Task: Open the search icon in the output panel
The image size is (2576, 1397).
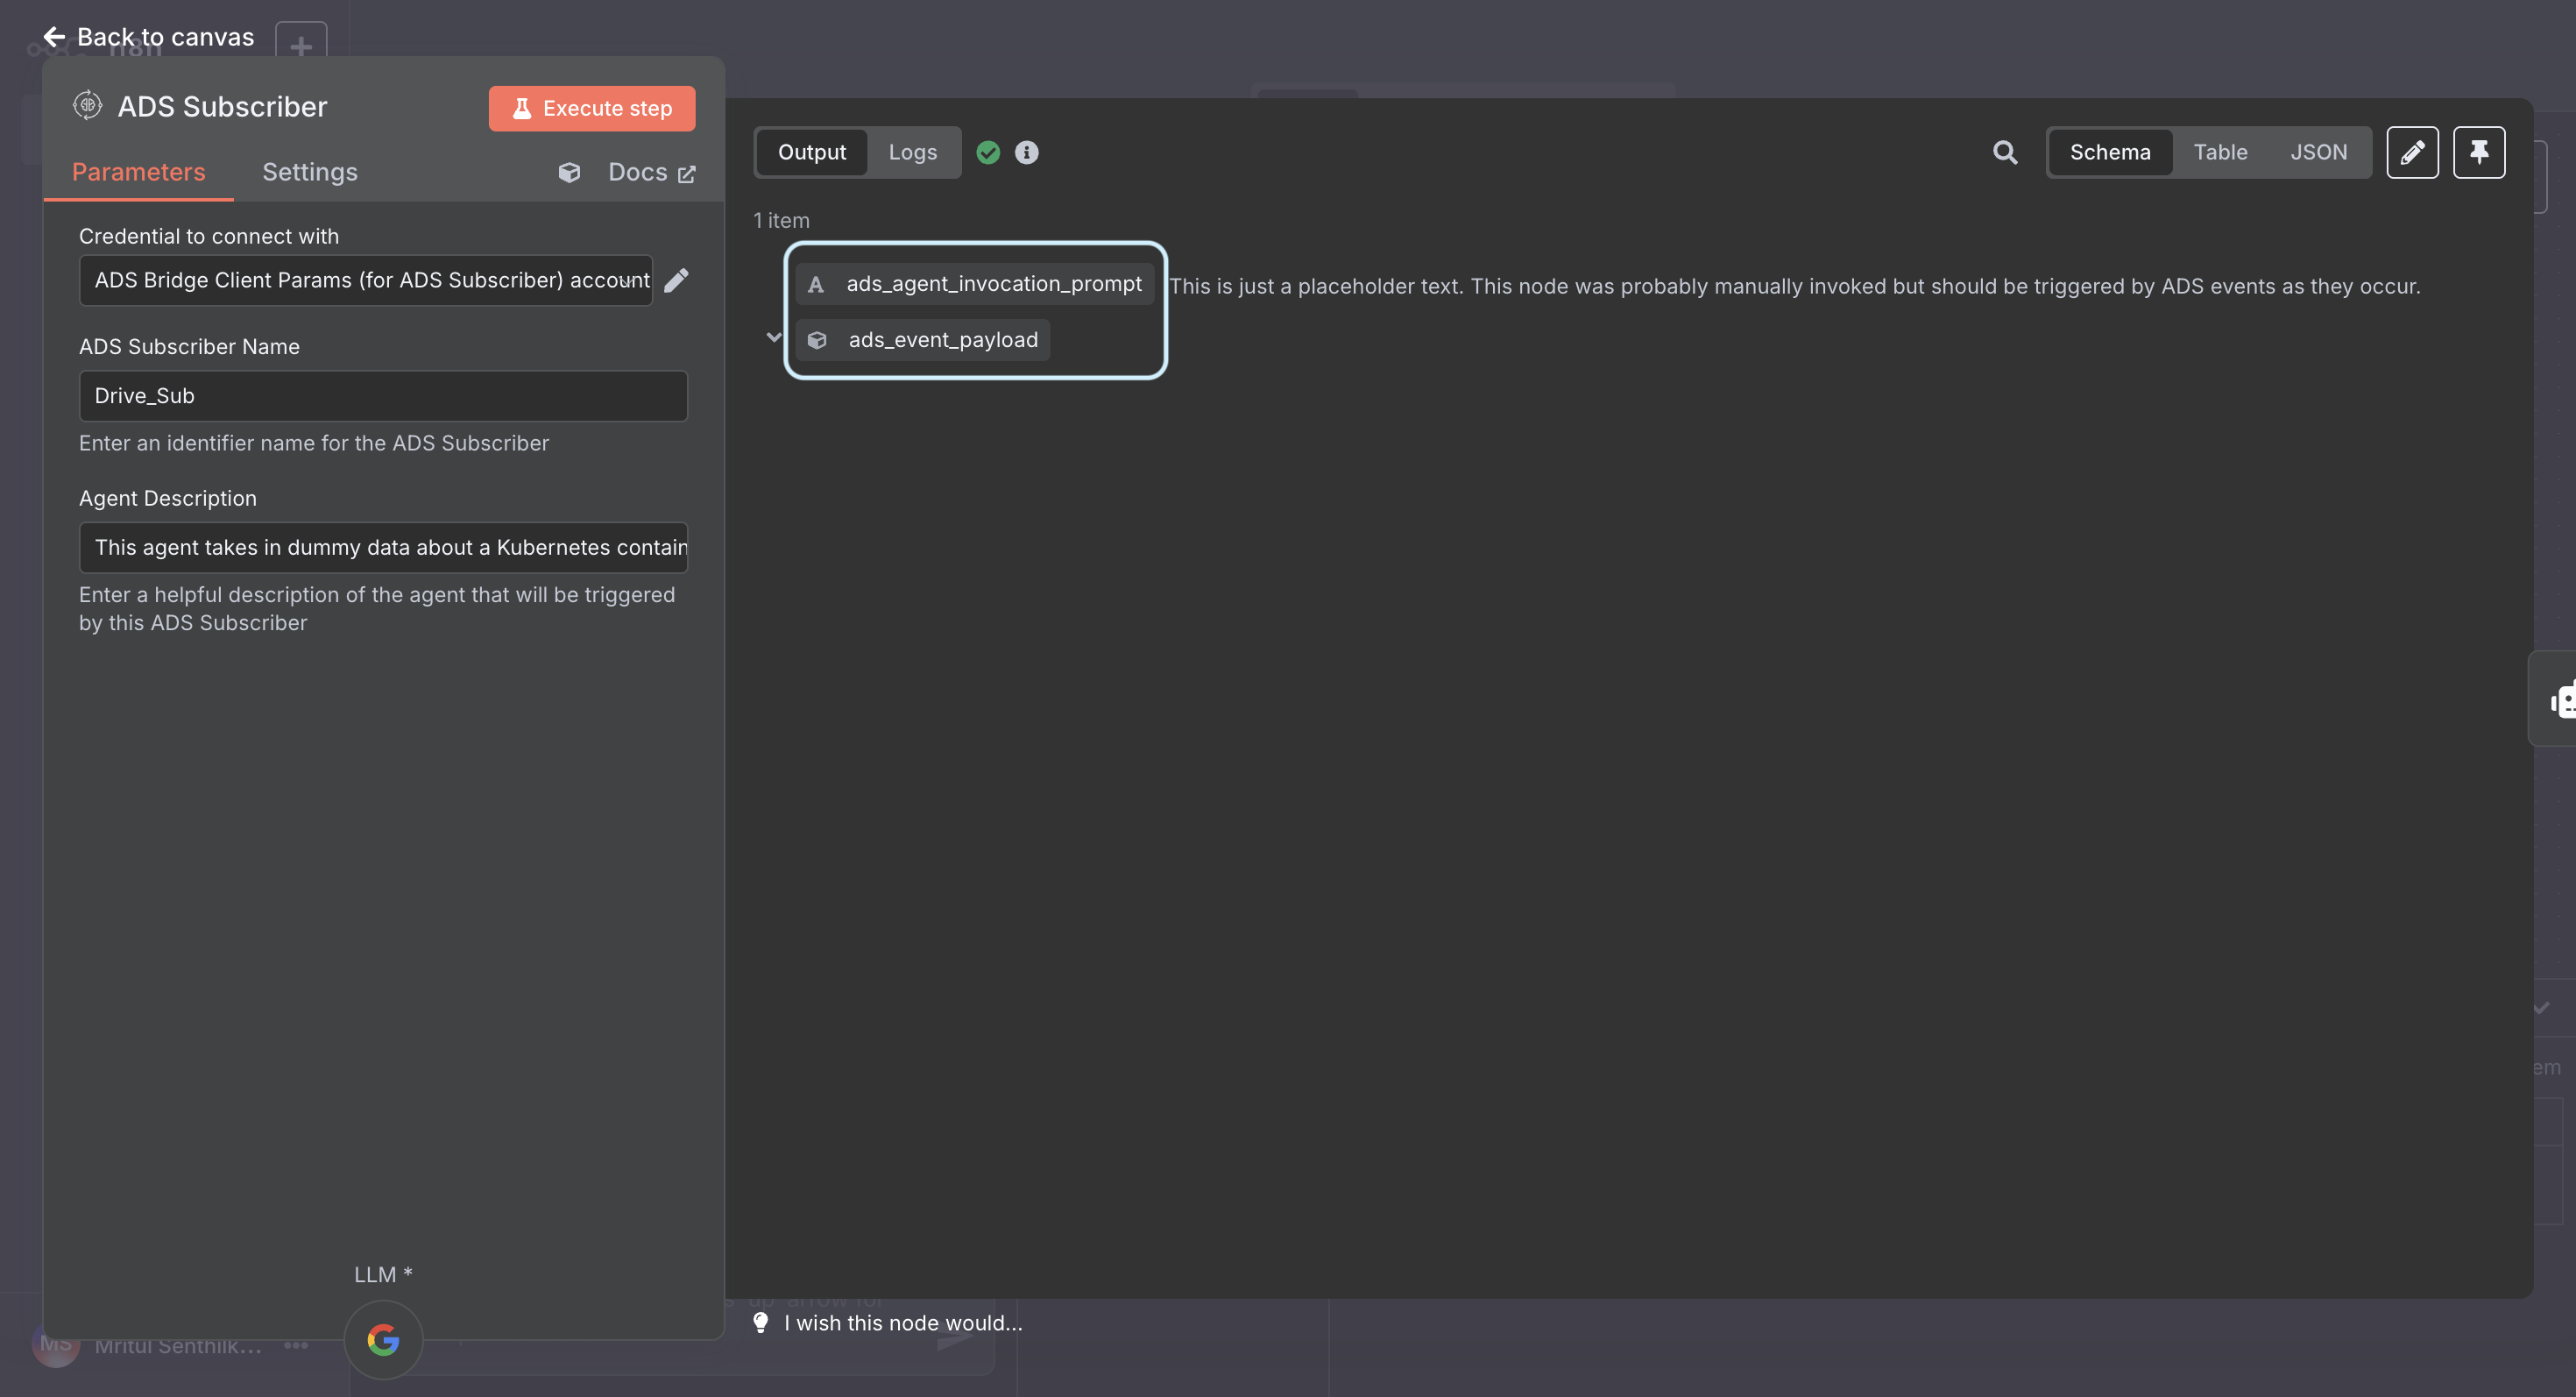Action: pyautogui.click(x=2006, y=152)
